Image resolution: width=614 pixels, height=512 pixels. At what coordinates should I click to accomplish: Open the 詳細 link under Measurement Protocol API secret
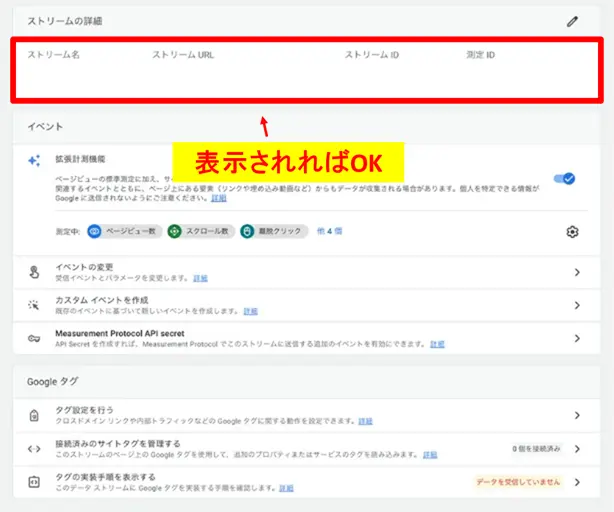[x=437, y=344]
